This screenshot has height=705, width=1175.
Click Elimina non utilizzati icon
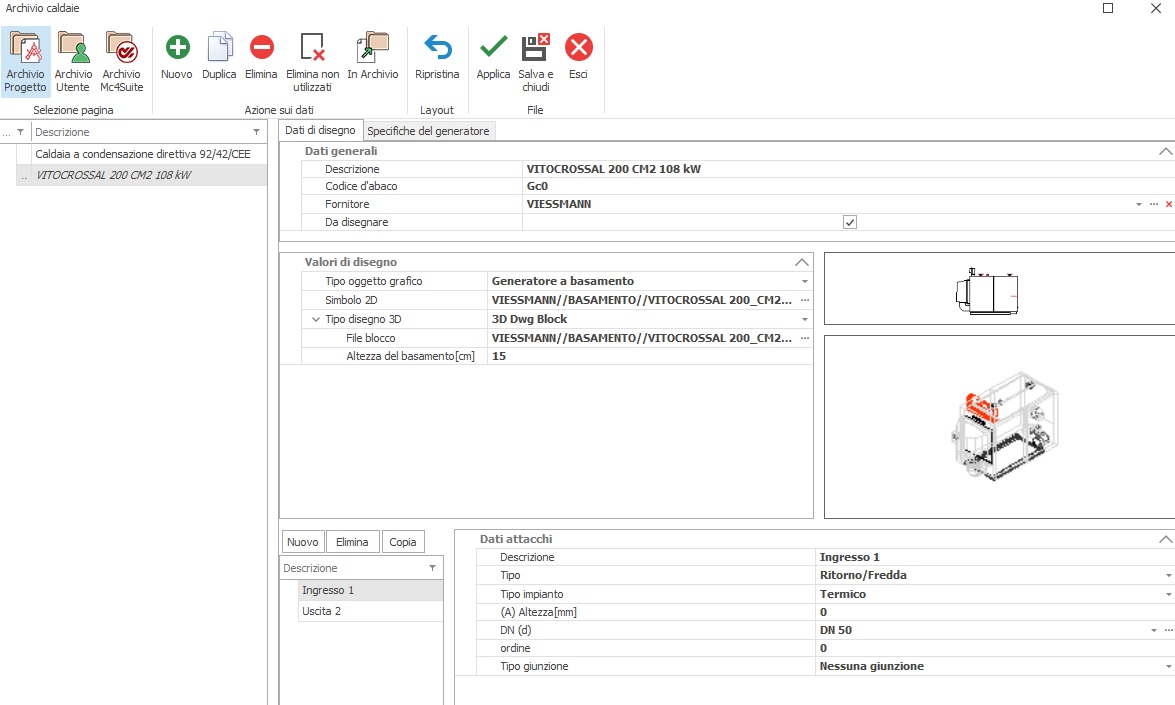(x=313, y=48)
